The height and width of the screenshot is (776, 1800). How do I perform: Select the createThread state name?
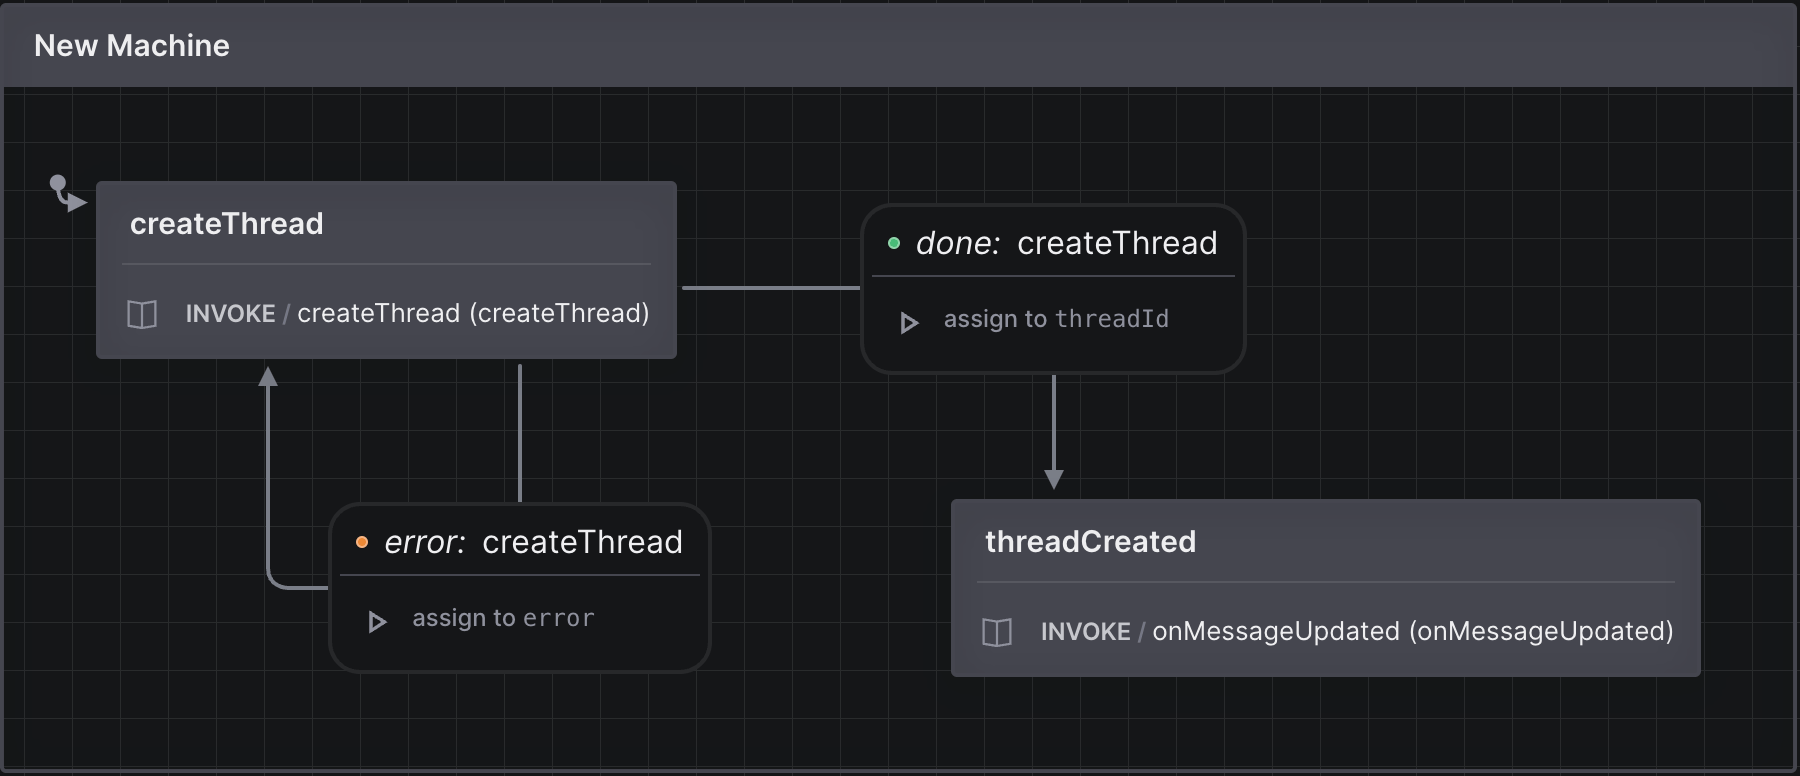coord(227,224)
